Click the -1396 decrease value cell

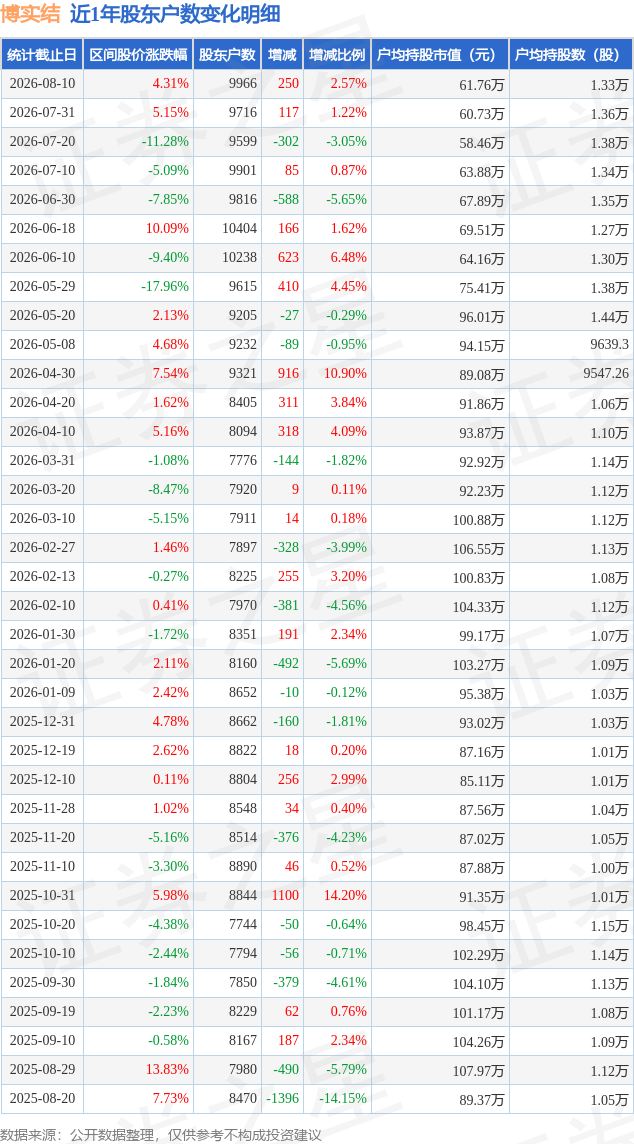[282, 1098]
